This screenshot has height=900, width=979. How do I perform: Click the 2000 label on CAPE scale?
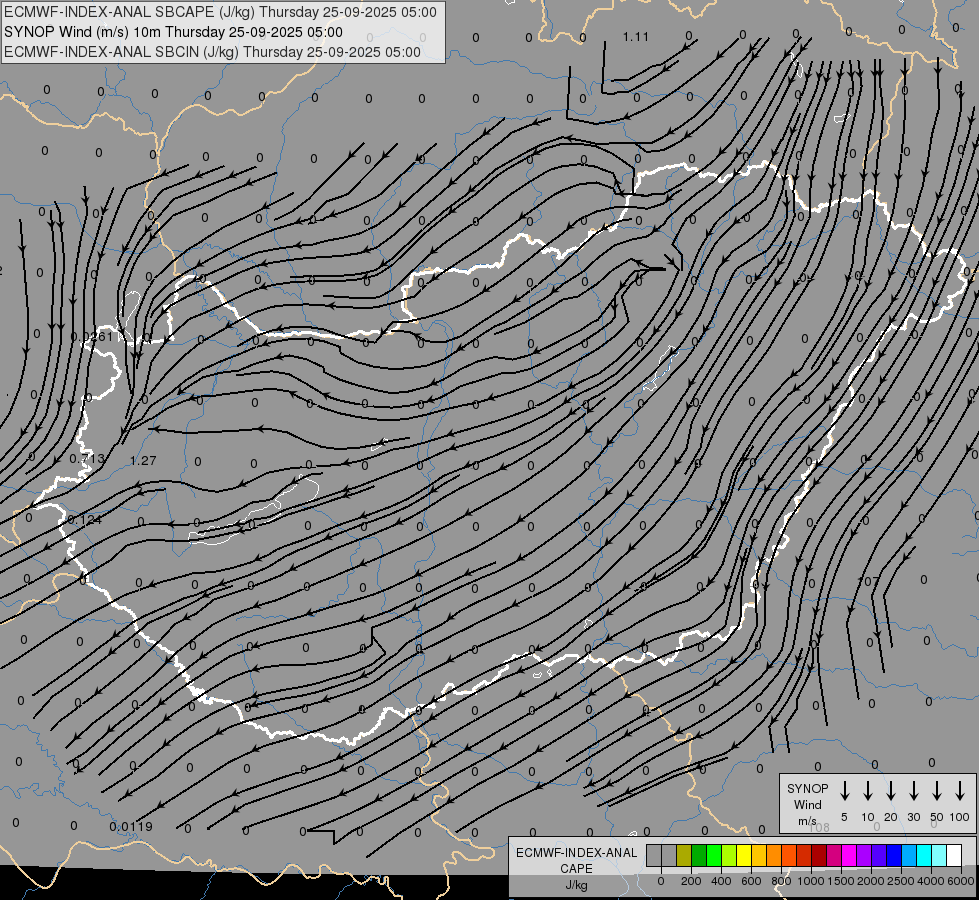click(x=871, y=881)
